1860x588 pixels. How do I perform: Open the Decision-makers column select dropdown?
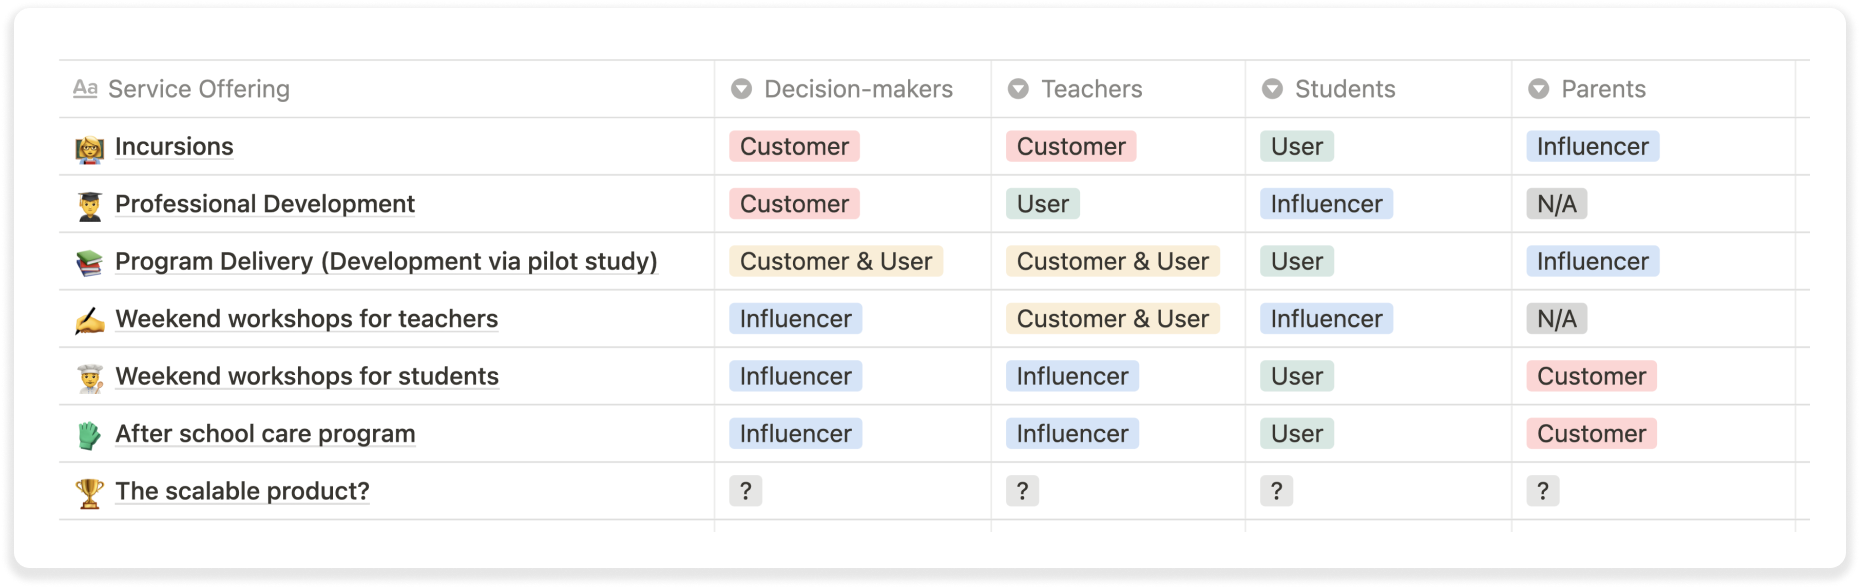click(741, 89)
